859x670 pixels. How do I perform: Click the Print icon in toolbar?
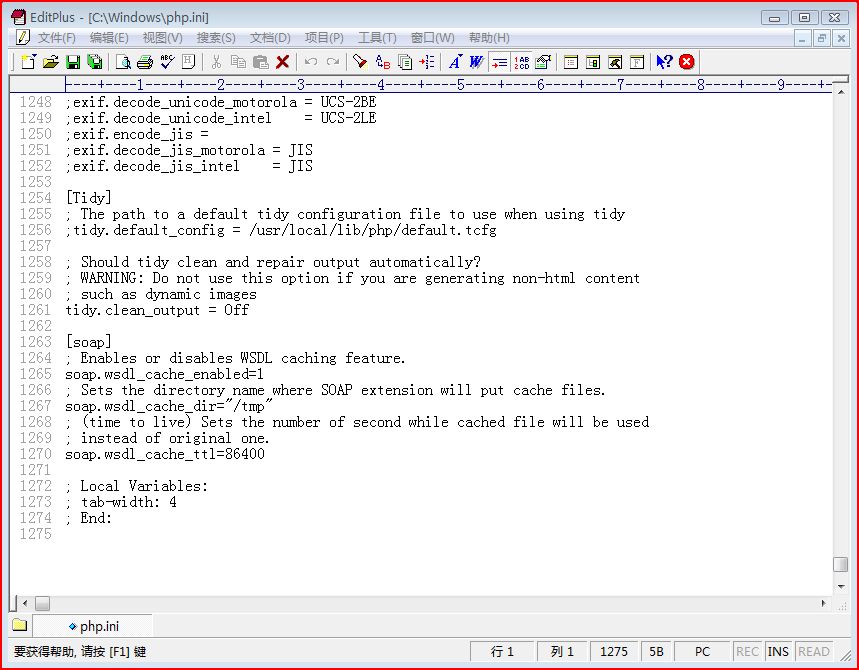click(x=145, y=62)
